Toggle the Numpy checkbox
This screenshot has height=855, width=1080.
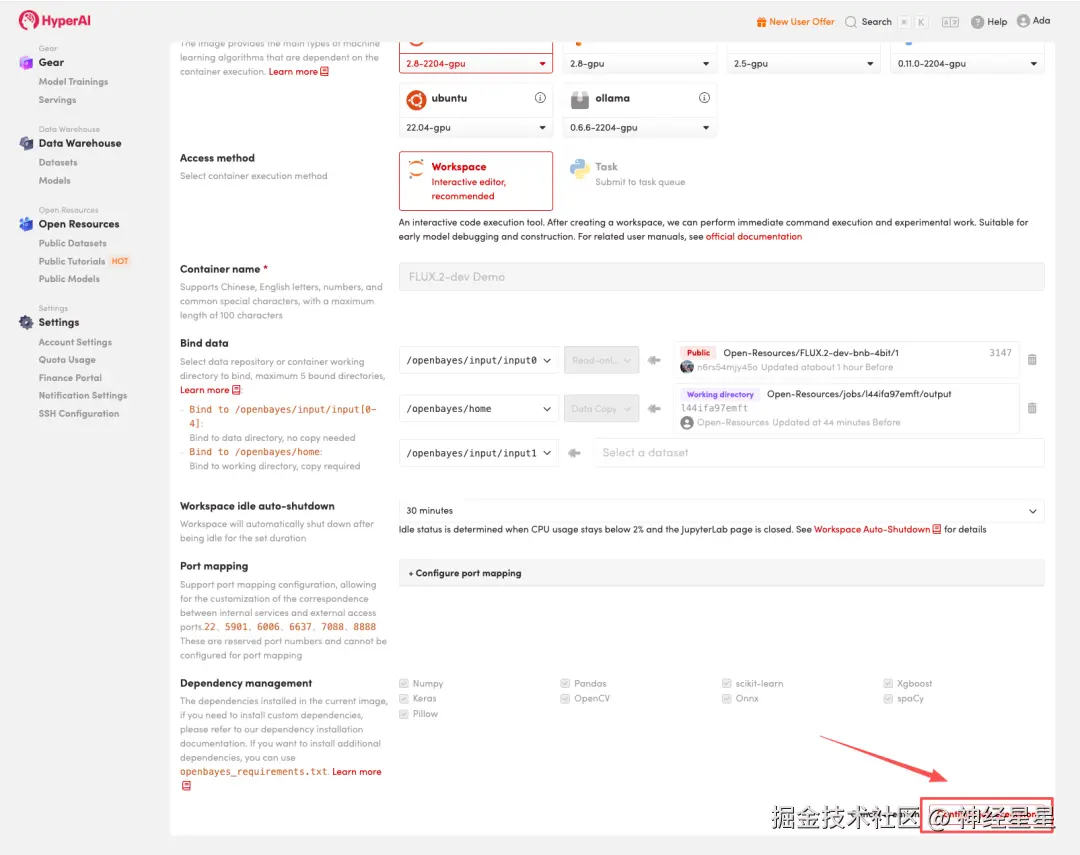404,683
